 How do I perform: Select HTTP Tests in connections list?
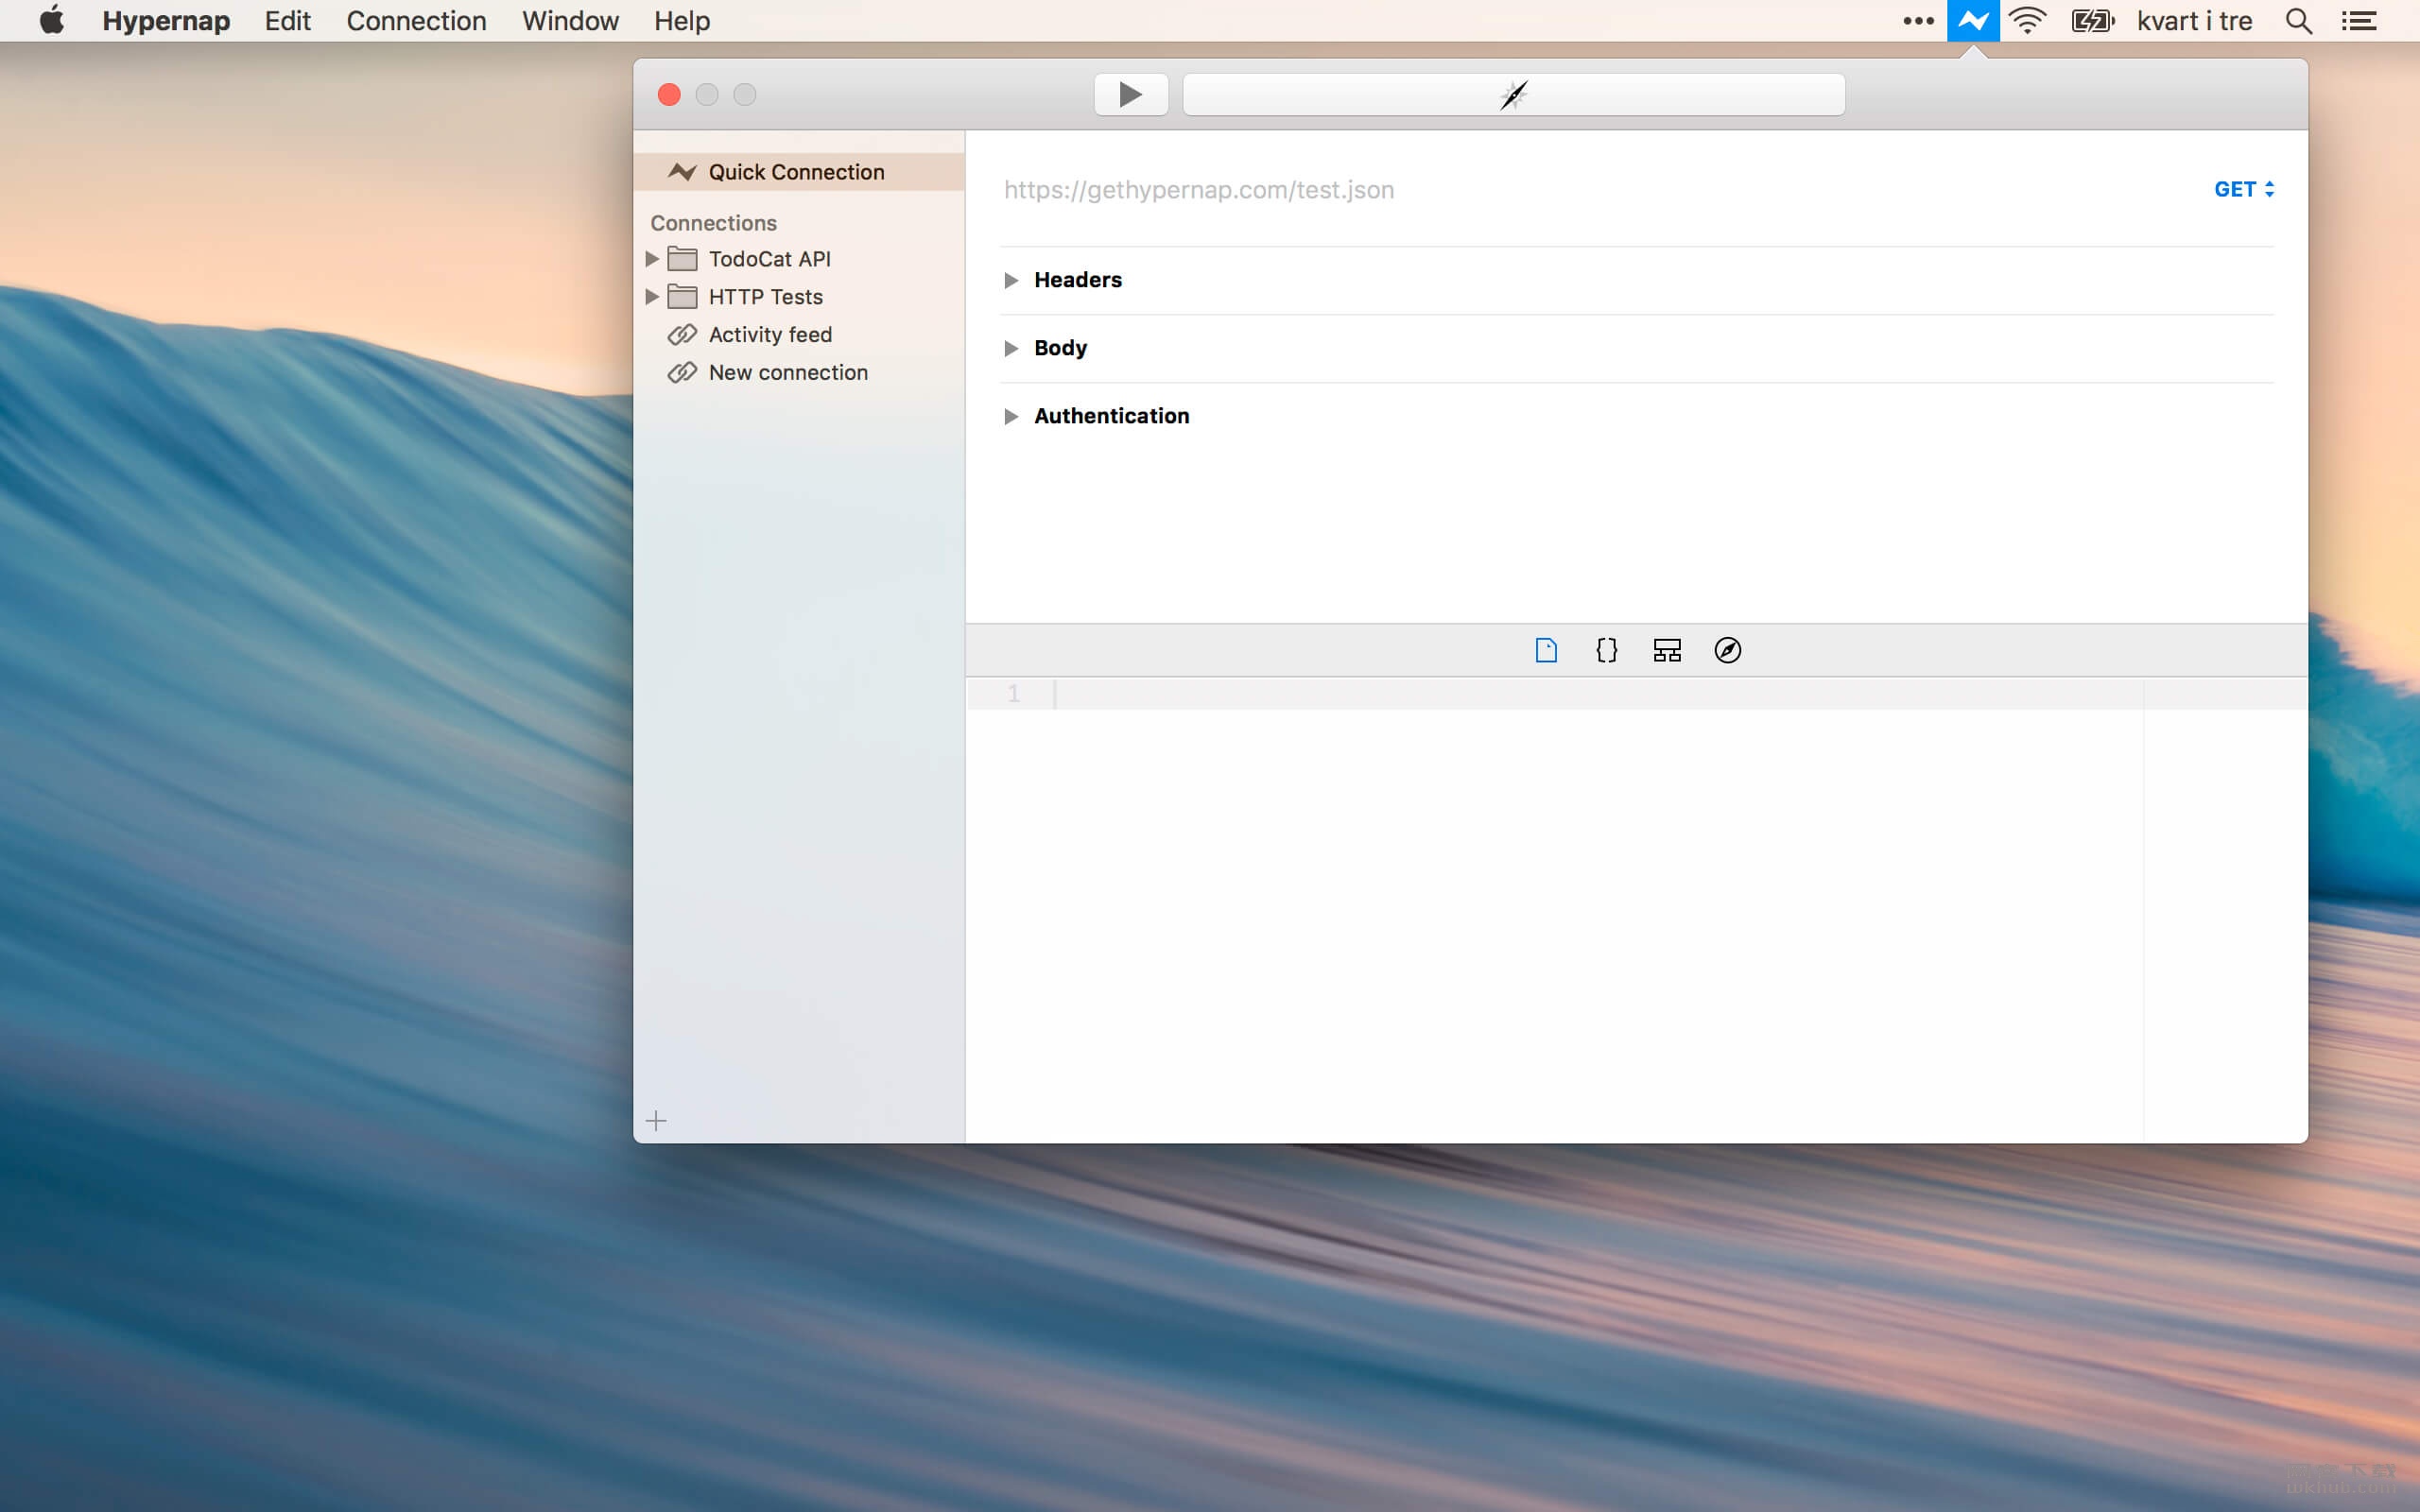click(x=799, y=297)
